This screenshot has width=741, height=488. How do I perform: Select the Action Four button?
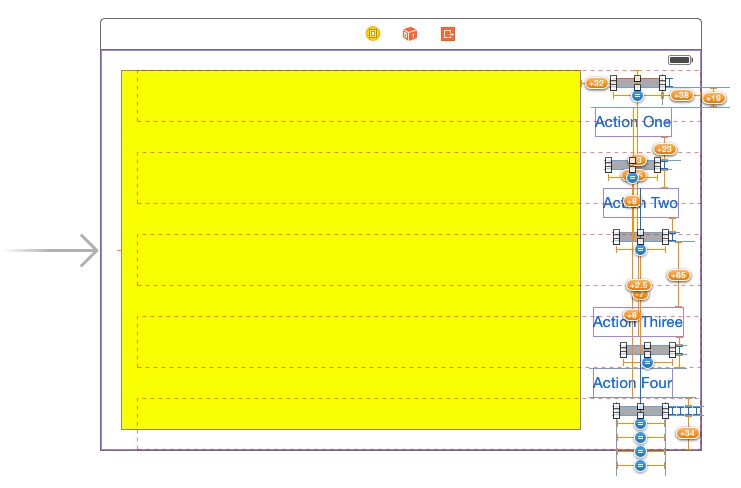633,383
